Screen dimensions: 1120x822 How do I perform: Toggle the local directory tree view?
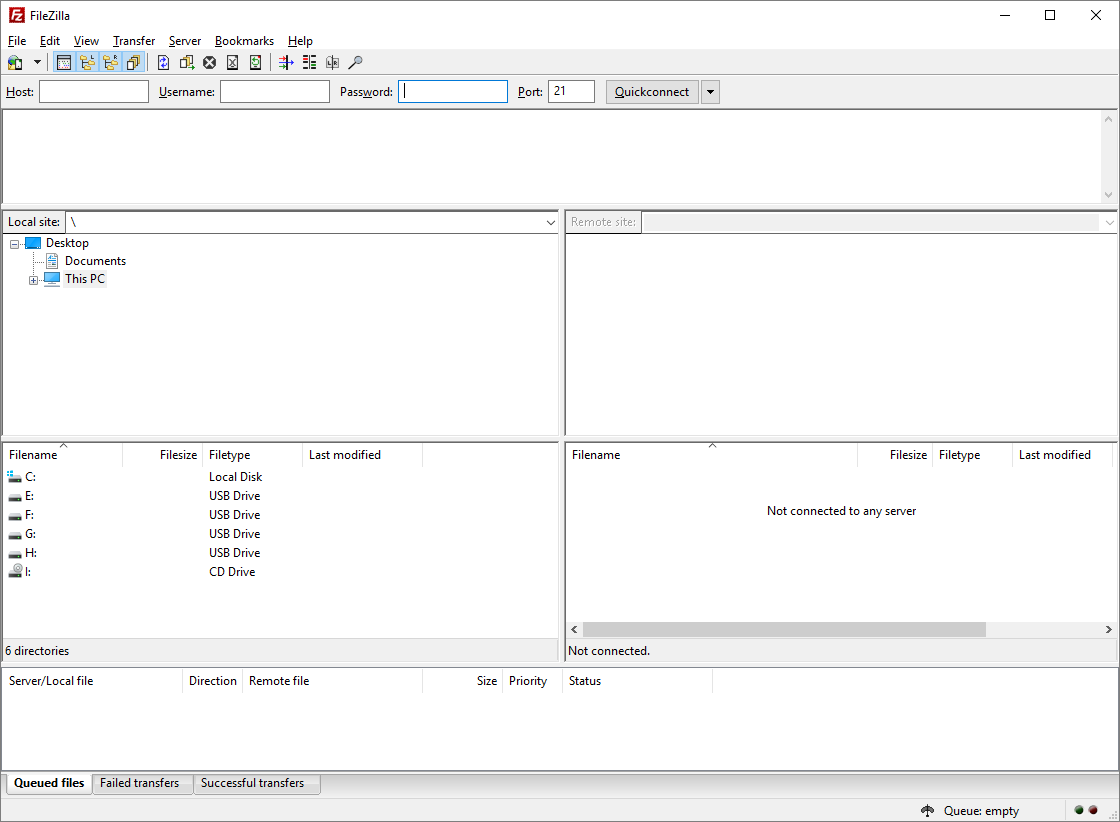pos(87,61)
